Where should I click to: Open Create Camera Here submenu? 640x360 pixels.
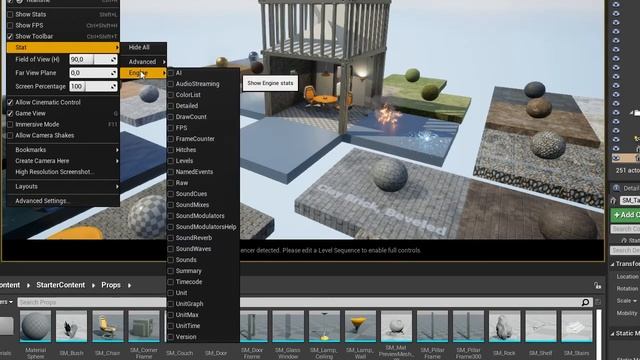pos(63,161)
